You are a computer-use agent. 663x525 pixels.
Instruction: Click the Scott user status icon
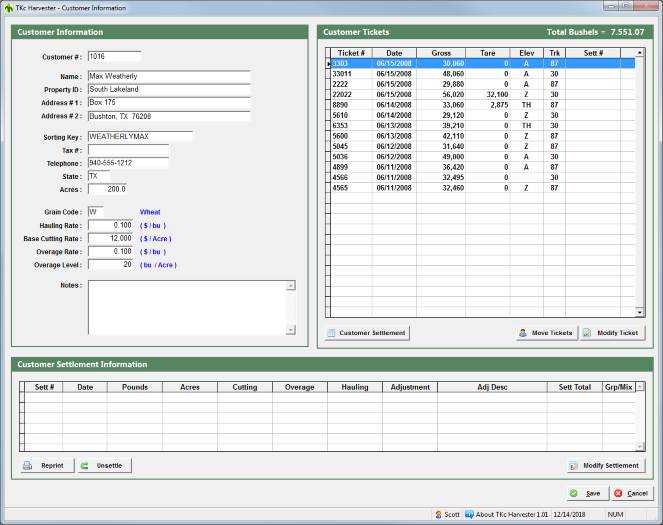coord(439,515)
